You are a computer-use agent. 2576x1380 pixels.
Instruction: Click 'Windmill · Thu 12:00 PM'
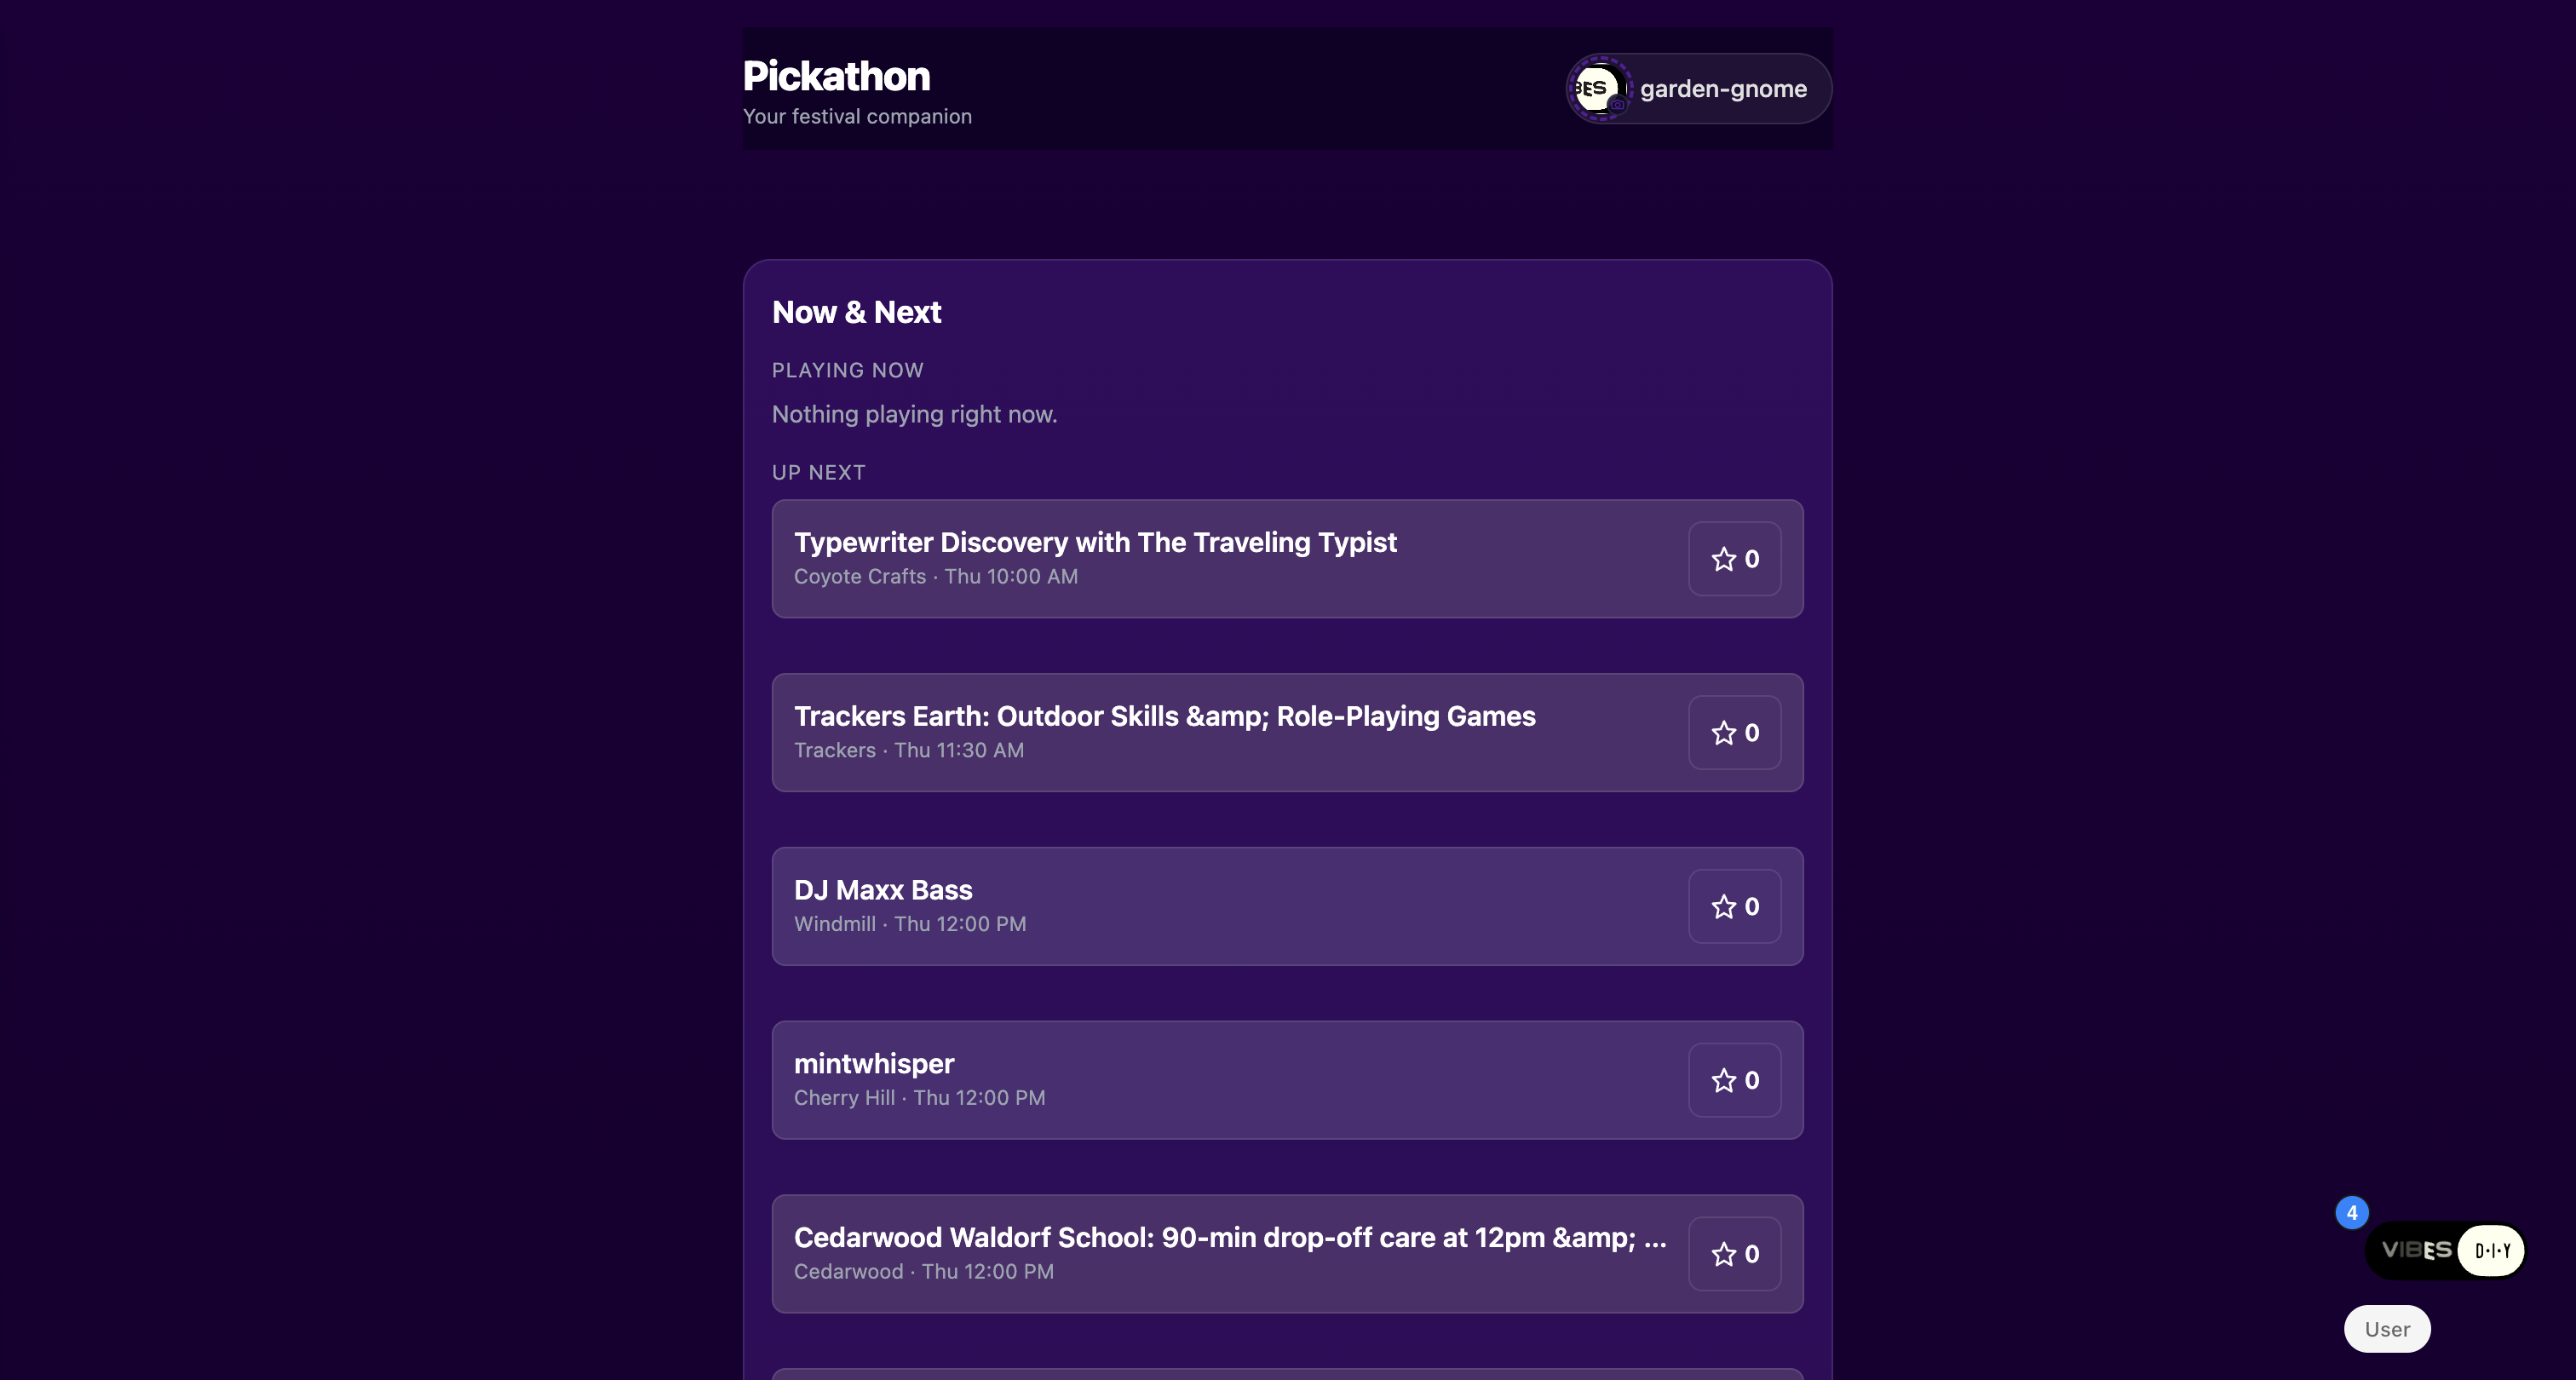click(x=910, y=925)
